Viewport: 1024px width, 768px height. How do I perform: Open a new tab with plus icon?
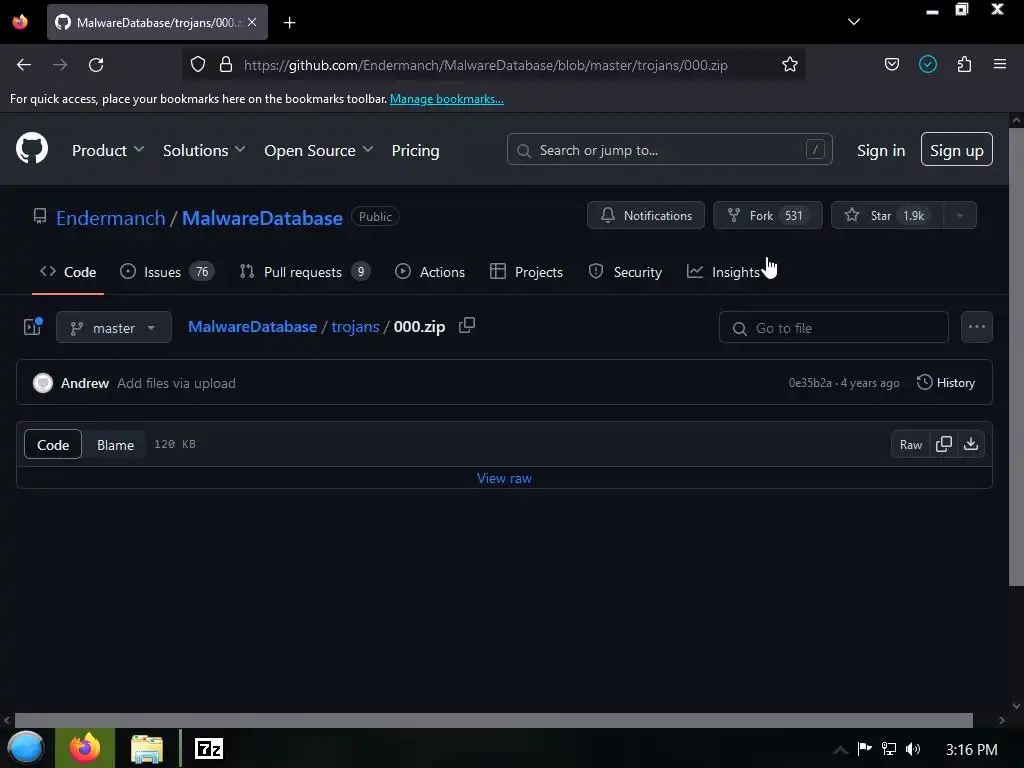289,23
